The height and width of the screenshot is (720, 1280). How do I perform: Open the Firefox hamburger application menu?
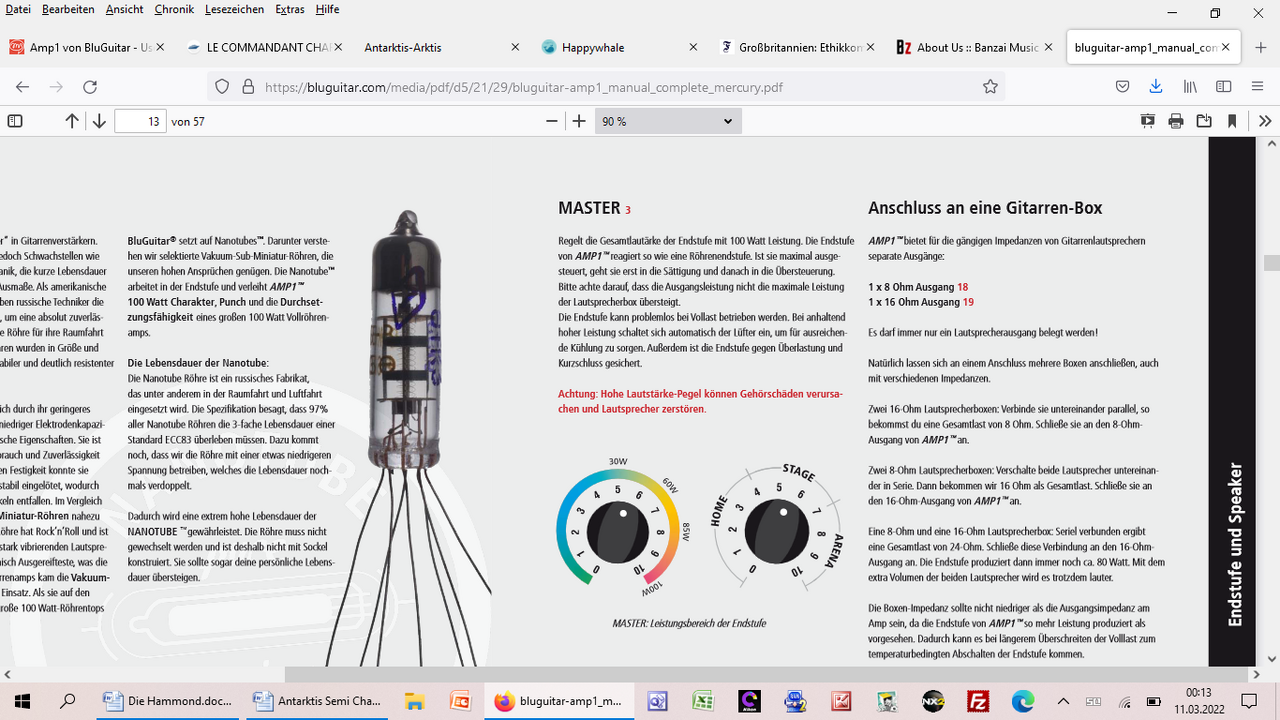(x=1257, y=87)
